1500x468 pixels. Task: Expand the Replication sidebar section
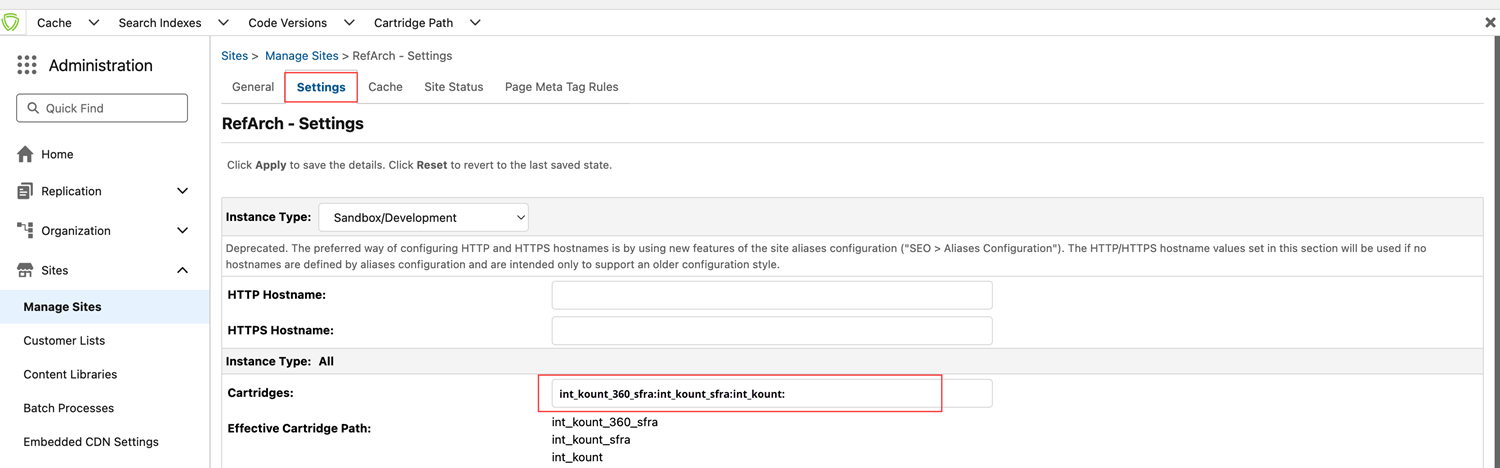click(x=182, y=191)
